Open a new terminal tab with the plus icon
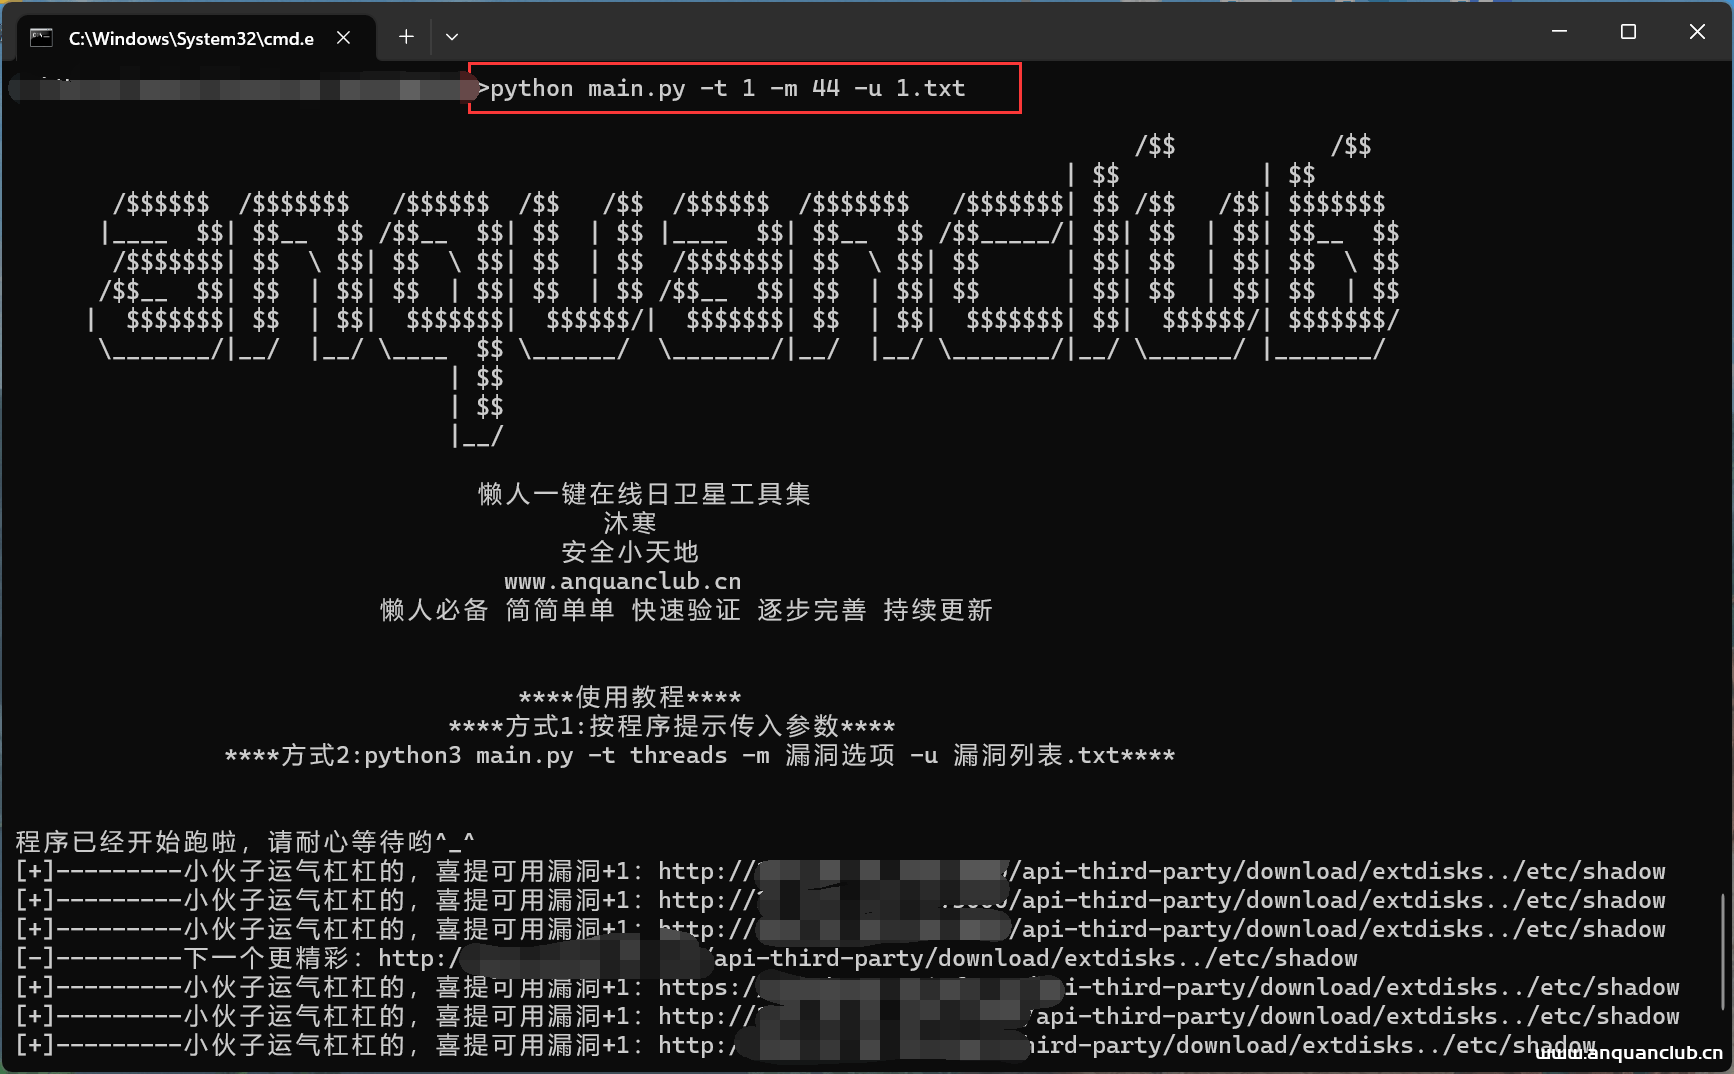The image size is (1734, 1074). [x=406, y=36]
